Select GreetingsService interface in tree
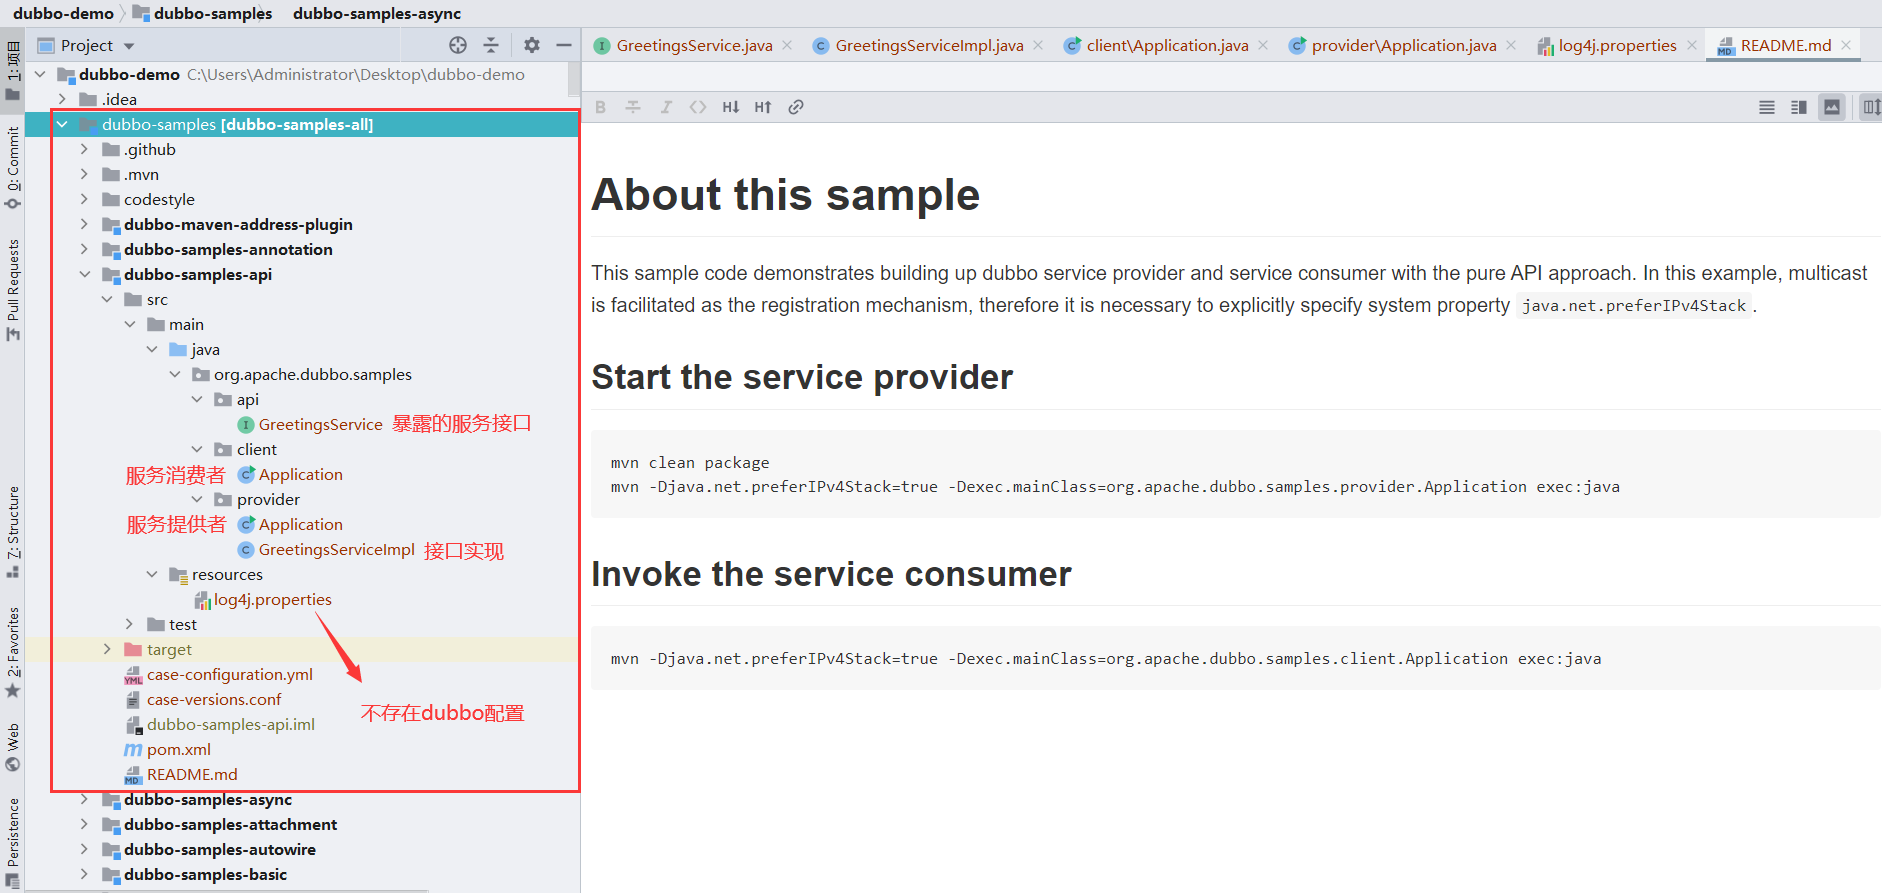 tap(320, 424)
